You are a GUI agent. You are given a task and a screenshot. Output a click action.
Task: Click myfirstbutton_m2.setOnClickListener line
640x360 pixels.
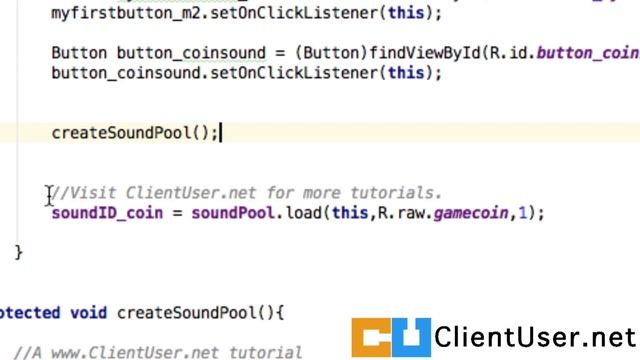(x=247, y=13)
